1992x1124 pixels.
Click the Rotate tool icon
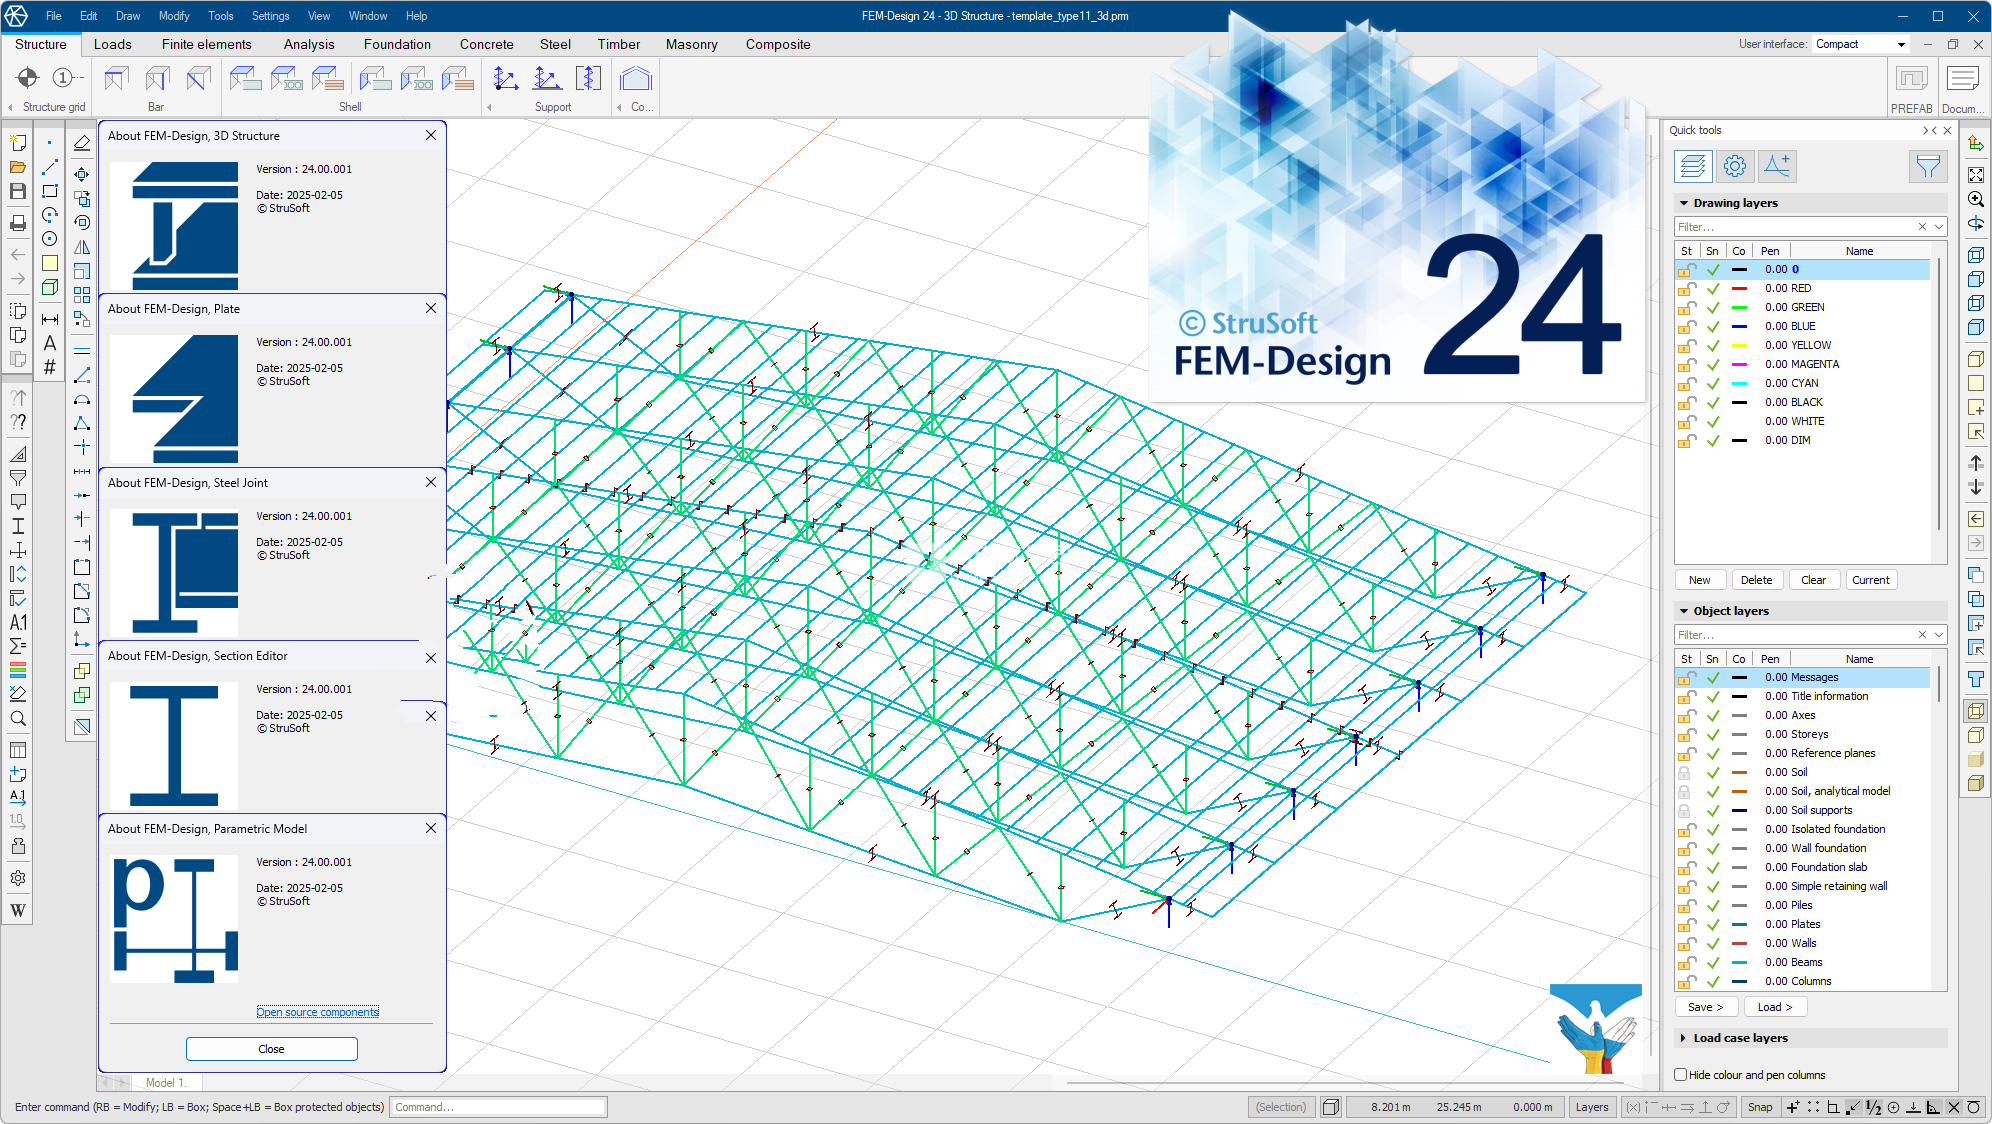tap(82, 222)
